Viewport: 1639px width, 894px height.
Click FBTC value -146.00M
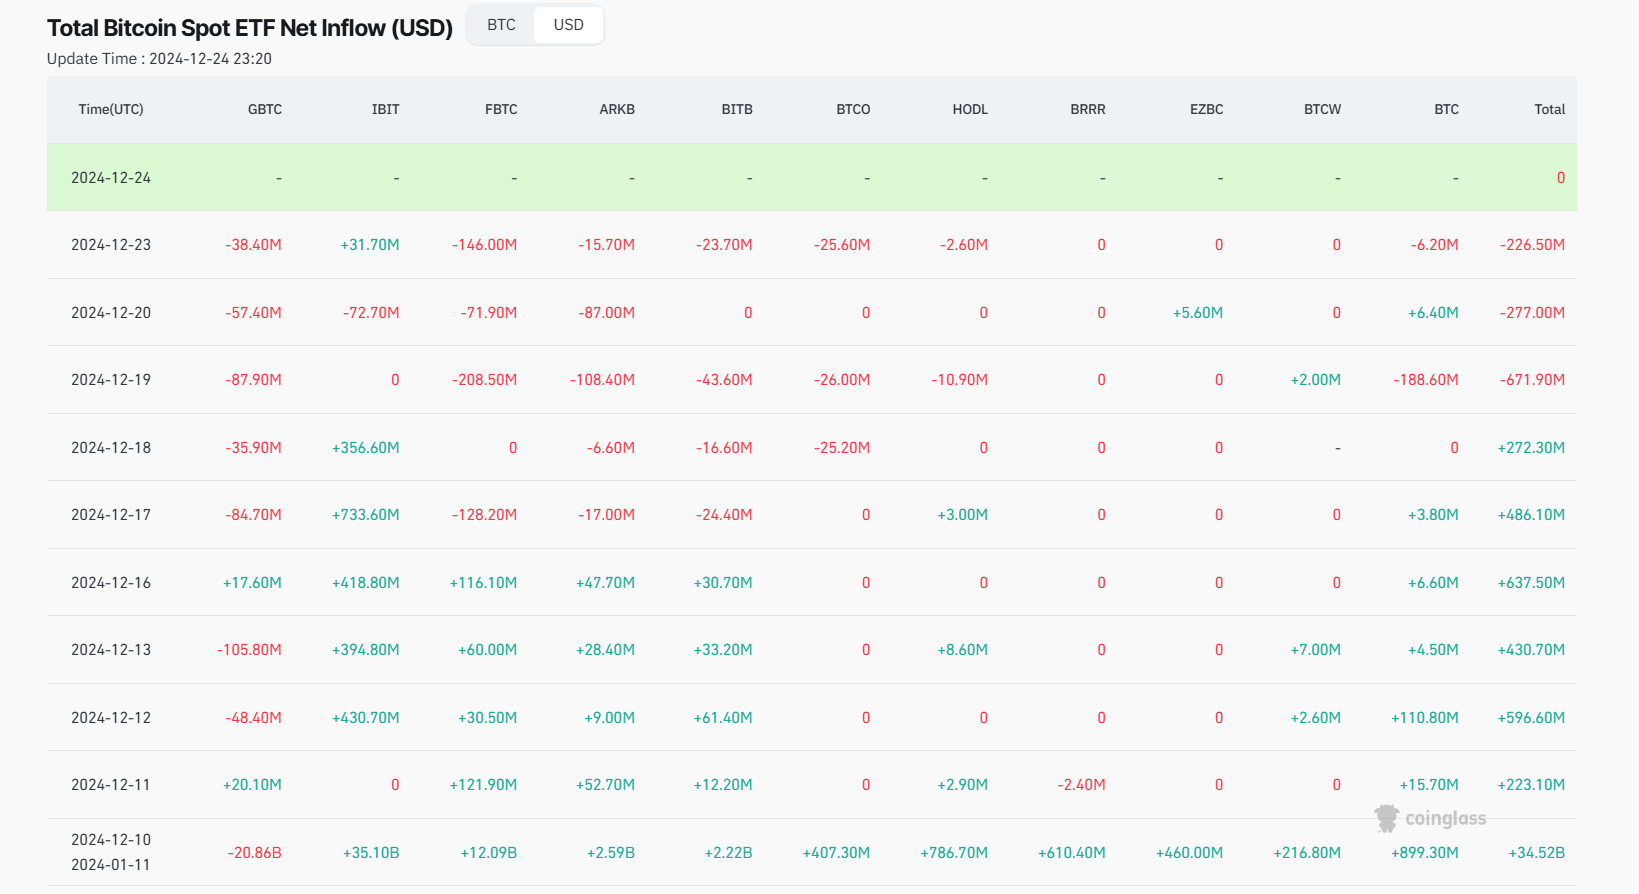click(484, 245)
